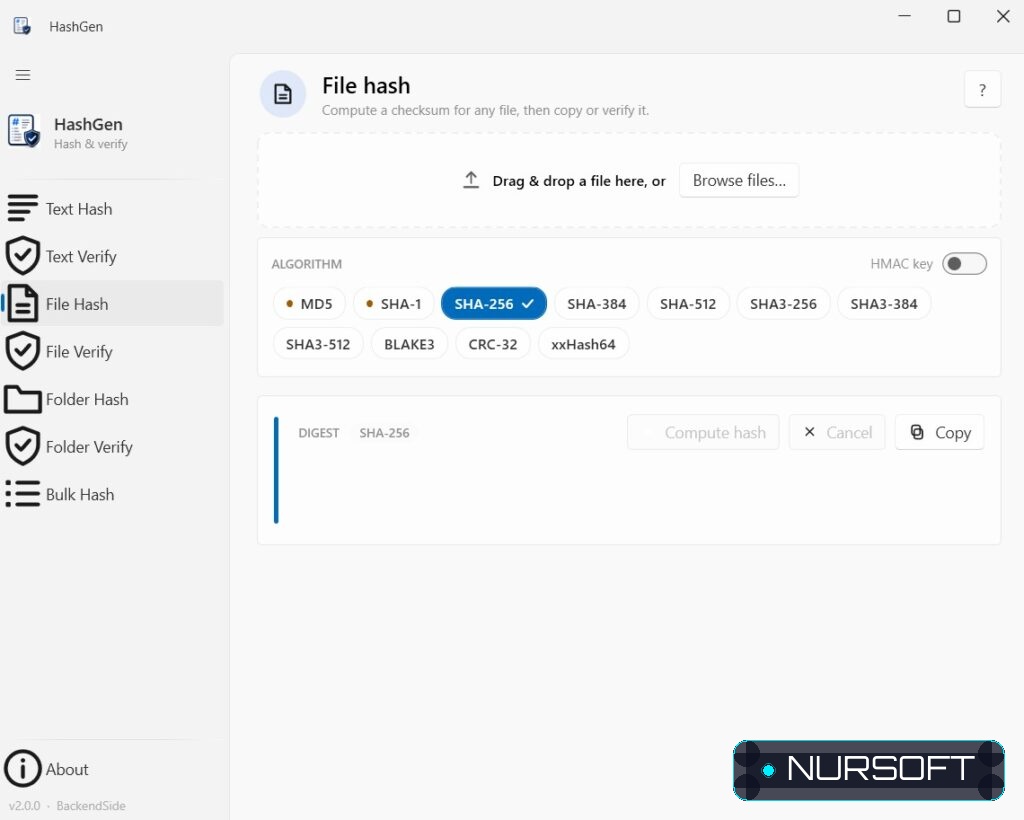Click the HashGen logo in sidebar

click(24, 131)
